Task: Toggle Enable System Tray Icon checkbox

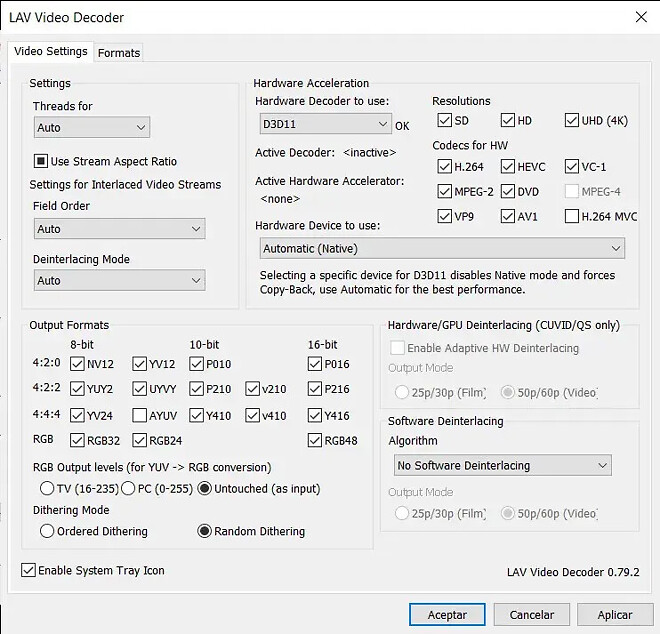Action: pos(28,570)
